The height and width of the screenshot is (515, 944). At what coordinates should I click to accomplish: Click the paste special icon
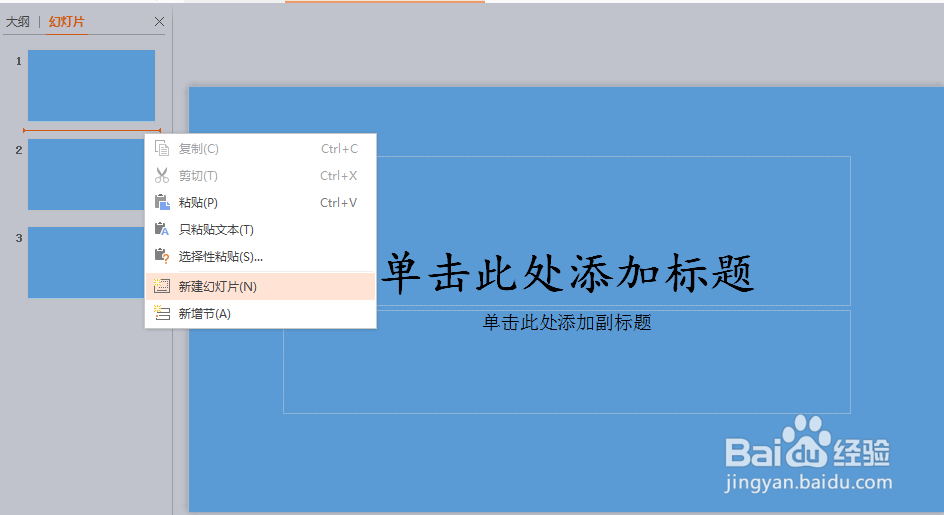pos(162,257)
